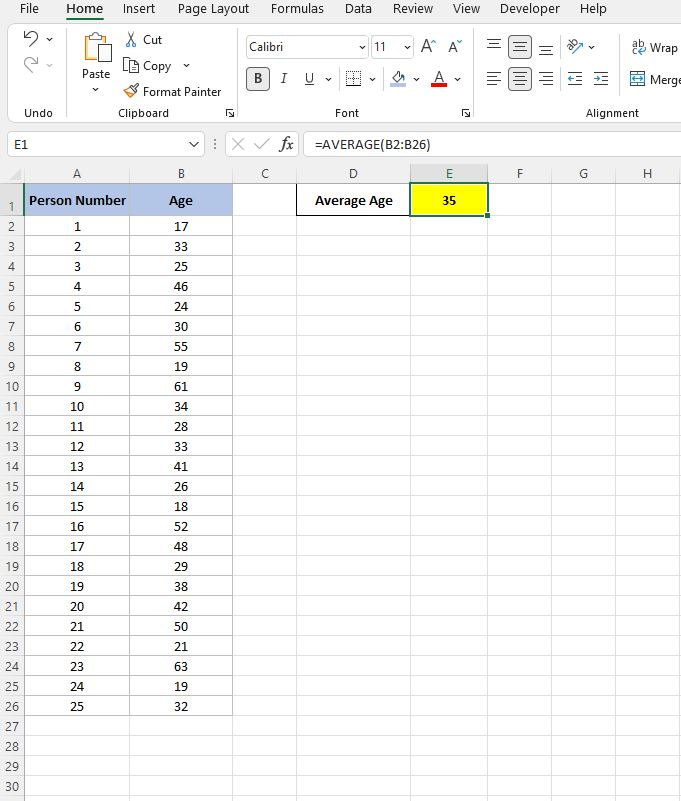Click the Average Age label cell
This screenshot has width=681, height=801.
pyautogui.click(x=354, y=200)
